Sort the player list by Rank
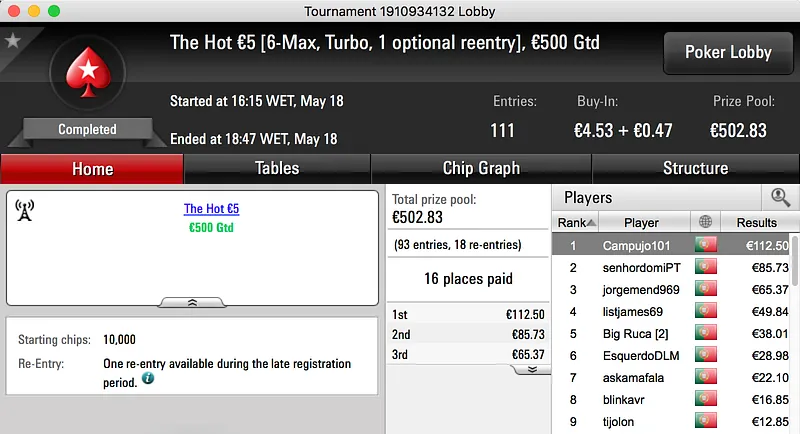Image resolution: width=800 pixels, height=434 pixels. 577,222
